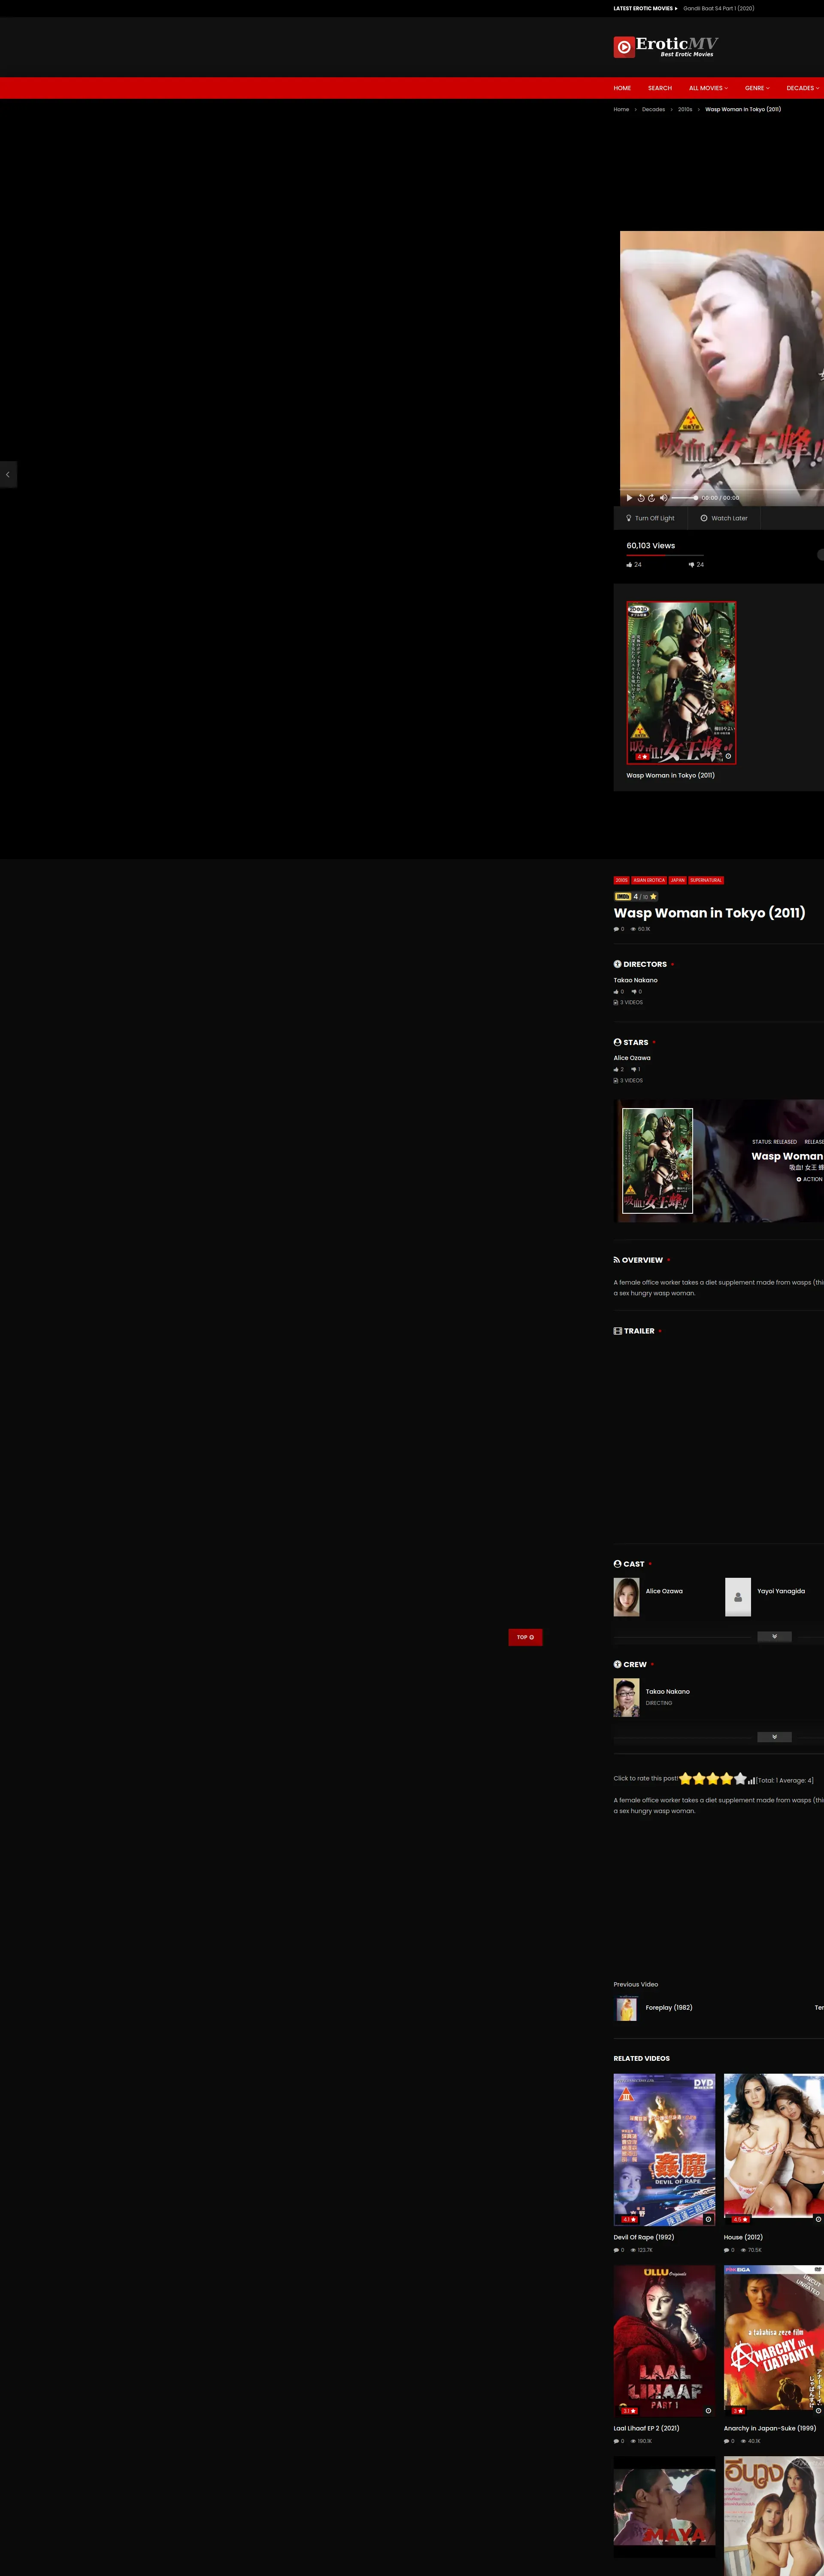Expand the GENRE dropdown menu
Image resolution: width=824 pixels, height=2576 pixels.
[757, 88]
